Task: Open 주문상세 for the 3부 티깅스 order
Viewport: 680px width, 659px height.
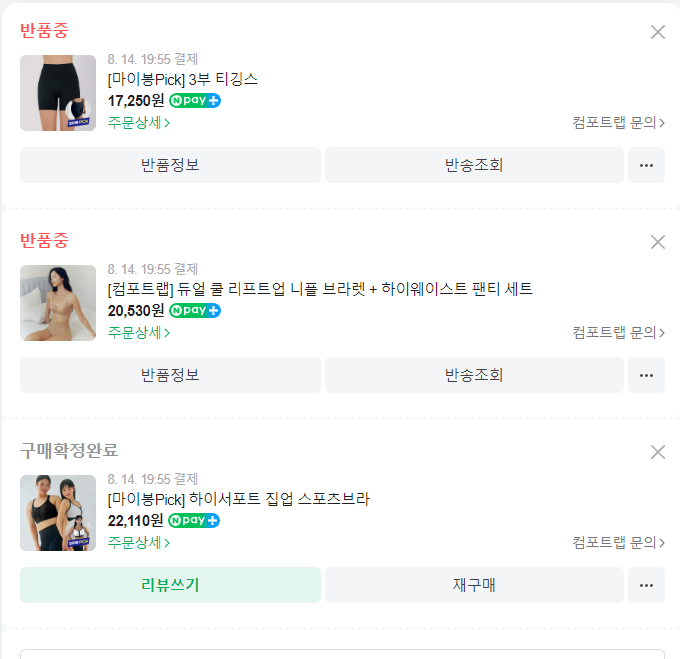Action: click(x=139, y=123)
